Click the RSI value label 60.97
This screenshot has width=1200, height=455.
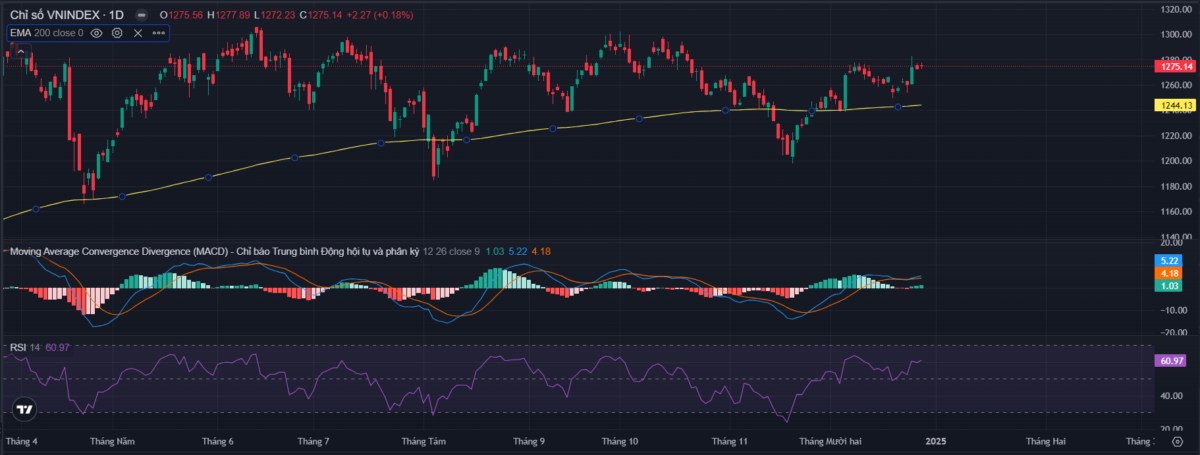pos(1170,361)
